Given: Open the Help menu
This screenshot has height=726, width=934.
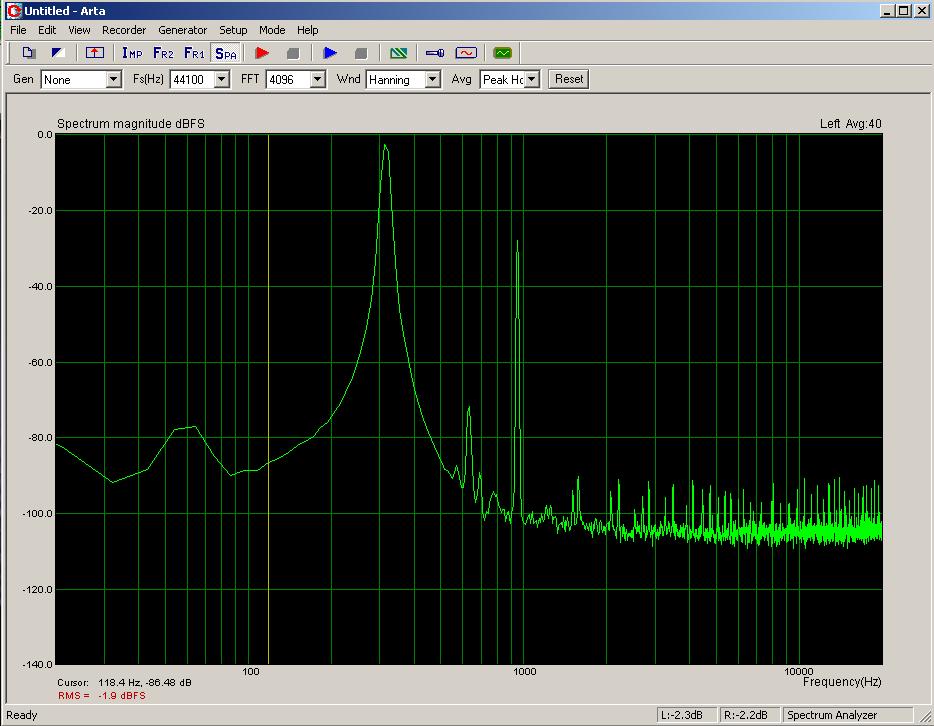Looking at the screenshot, I should point(307,30).
